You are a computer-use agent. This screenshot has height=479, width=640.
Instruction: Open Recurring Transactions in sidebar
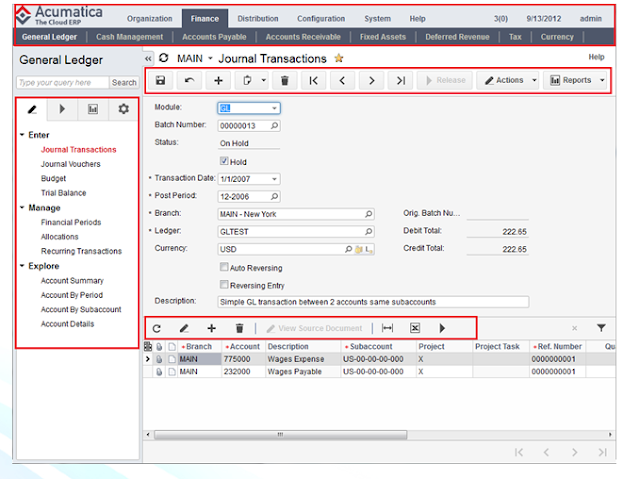click(x=81, y=251)
